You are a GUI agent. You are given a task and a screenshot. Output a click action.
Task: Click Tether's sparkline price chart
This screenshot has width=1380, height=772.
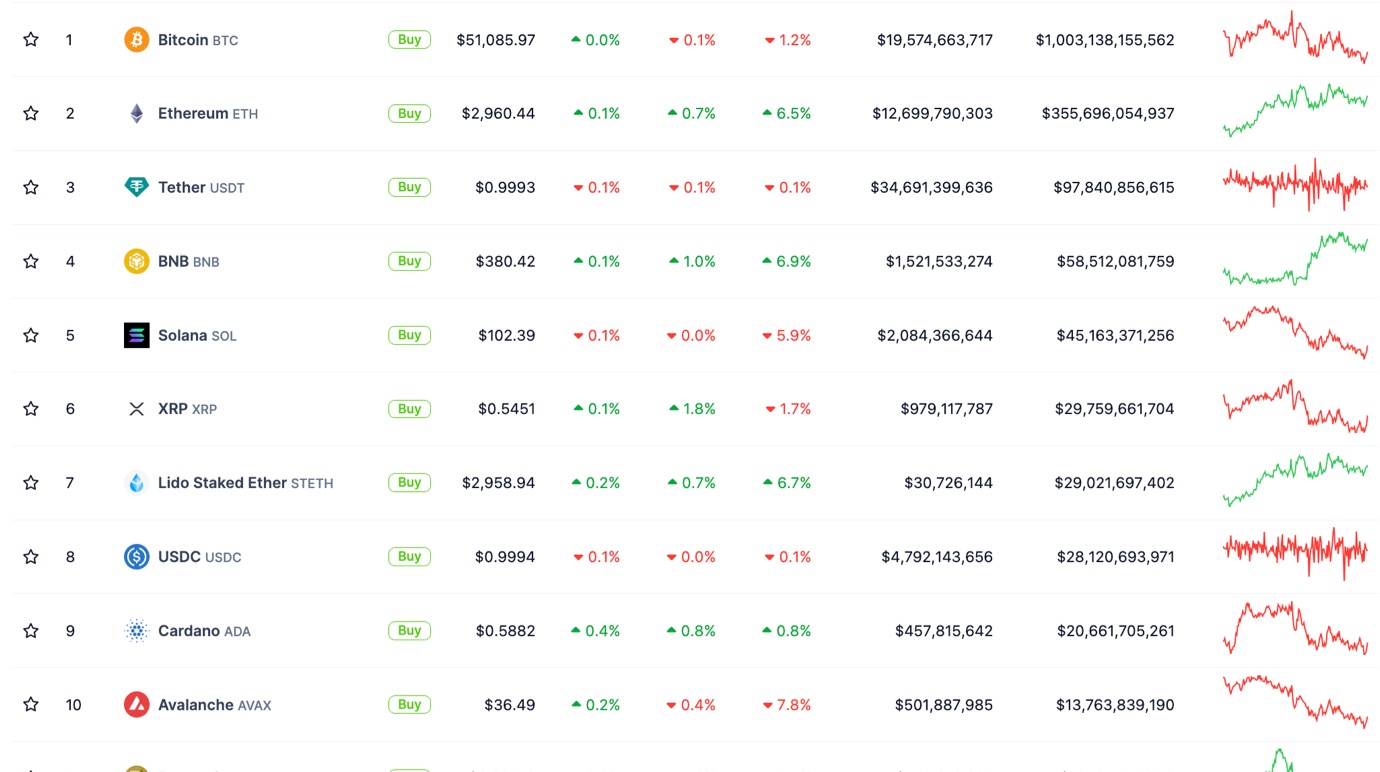click(1295, 185)
